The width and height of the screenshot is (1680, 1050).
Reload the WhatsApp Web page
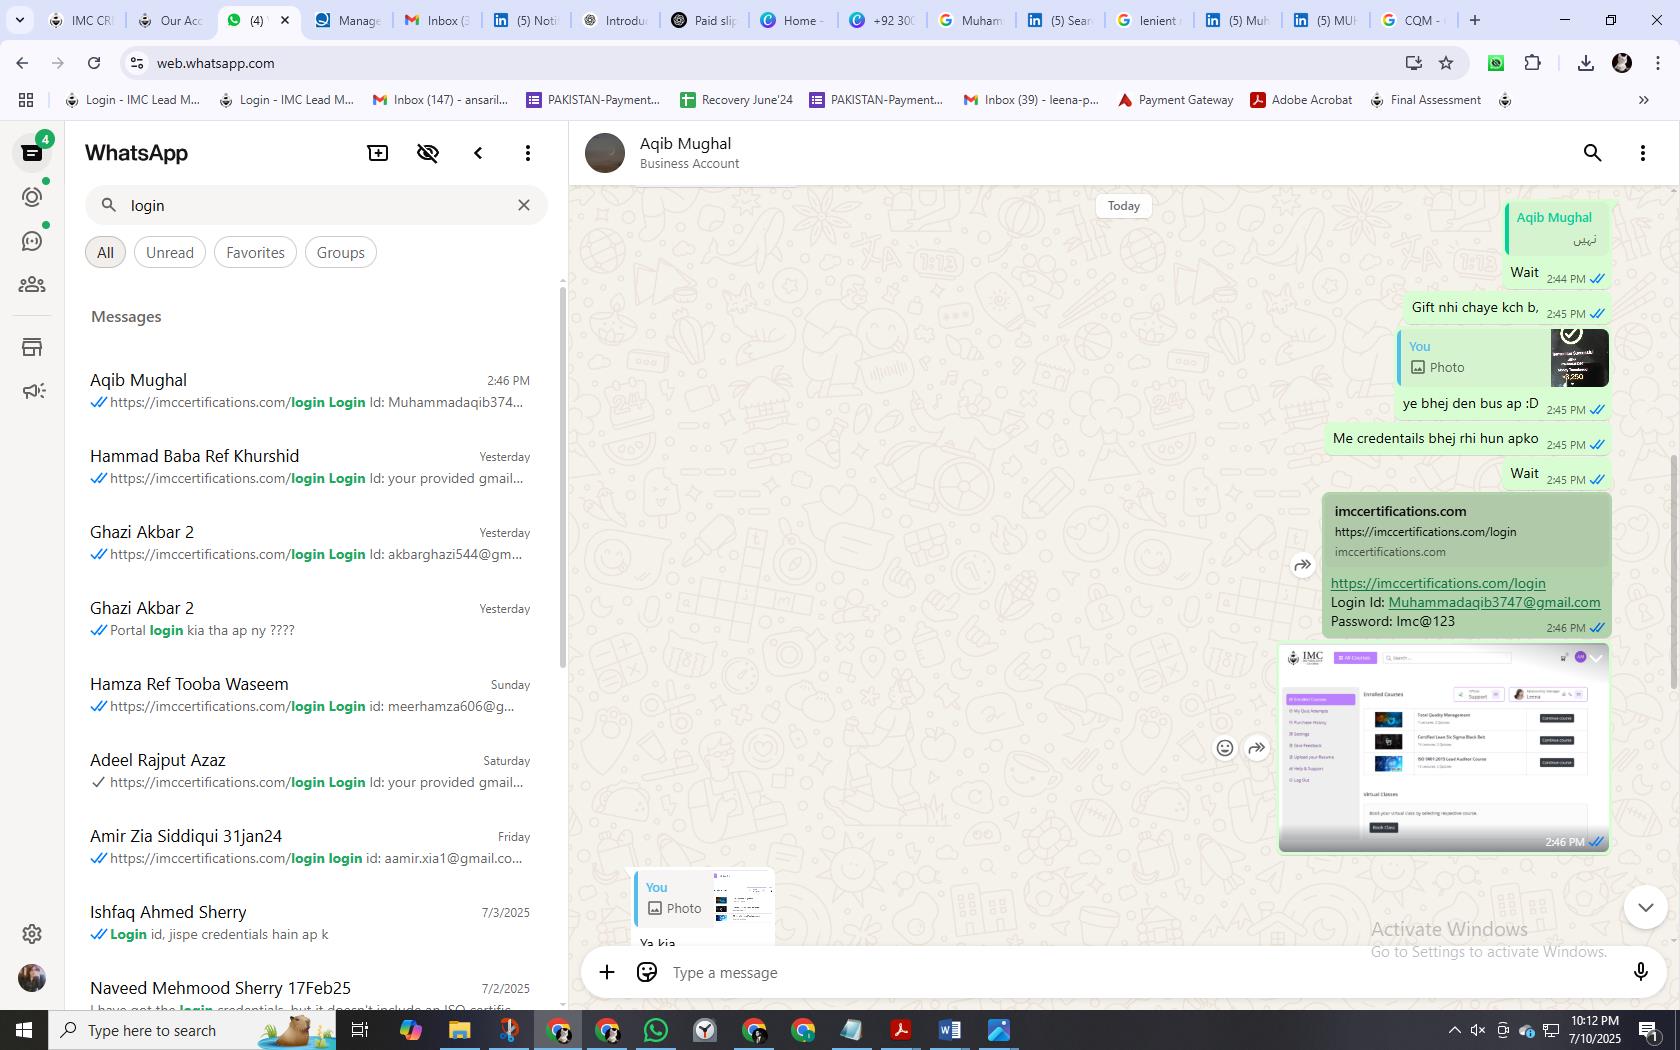(x=94, y=63)
